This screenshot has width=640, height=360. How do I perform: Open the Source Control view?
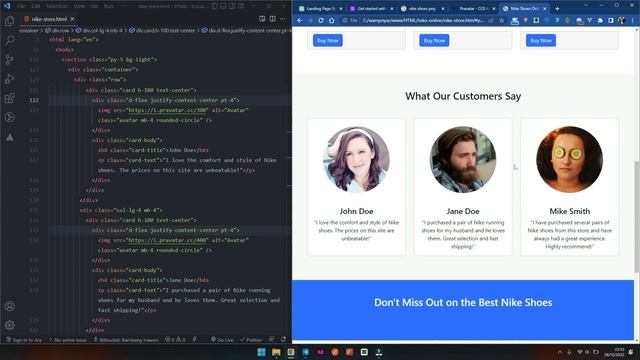tap(9, 60)
